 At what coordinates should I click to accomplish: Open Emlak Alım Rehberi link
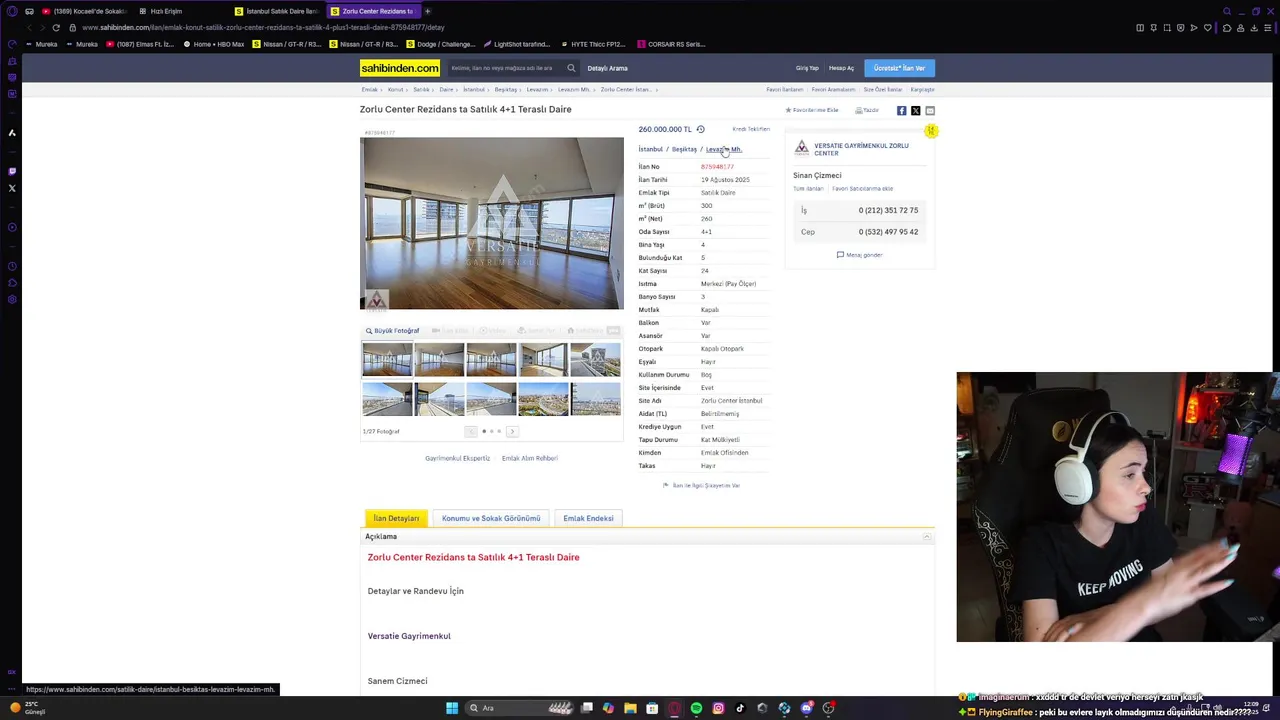click(529, 458)
